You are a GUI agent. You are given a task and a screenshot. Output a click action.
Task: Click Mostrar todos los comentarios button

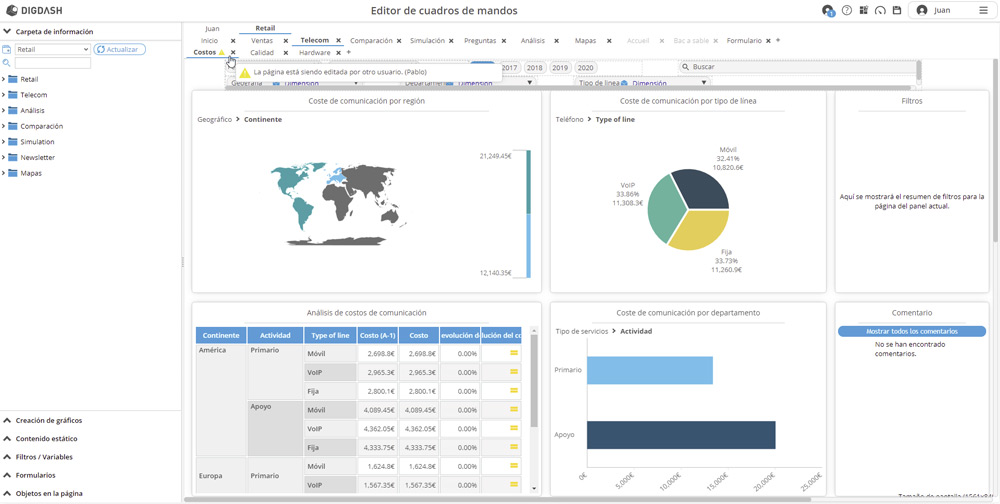pyautogui.click(x=911, y=331)
